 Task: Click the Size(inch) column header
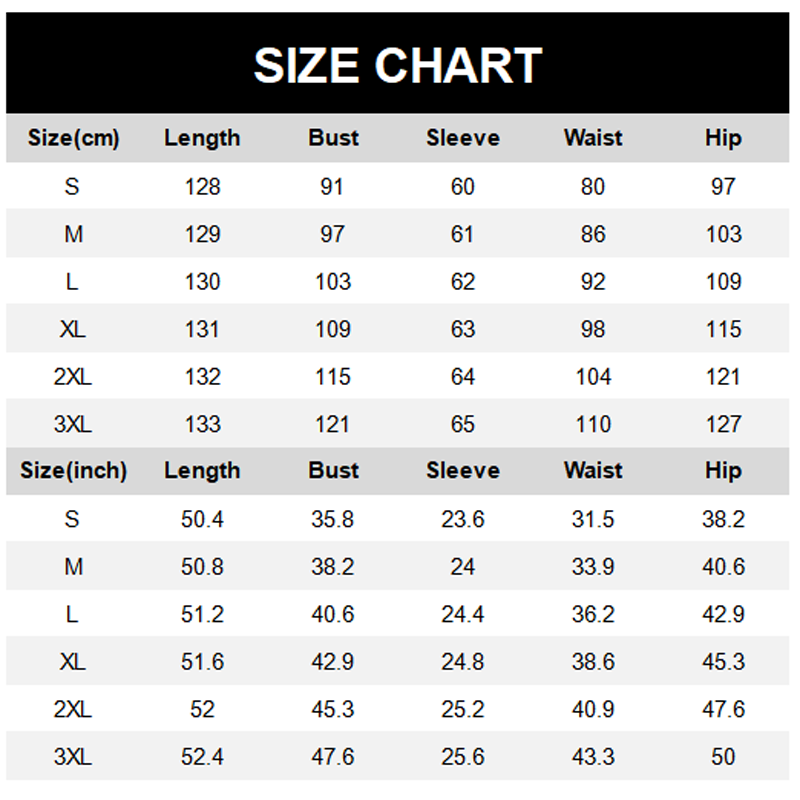[x=73, y=471]
